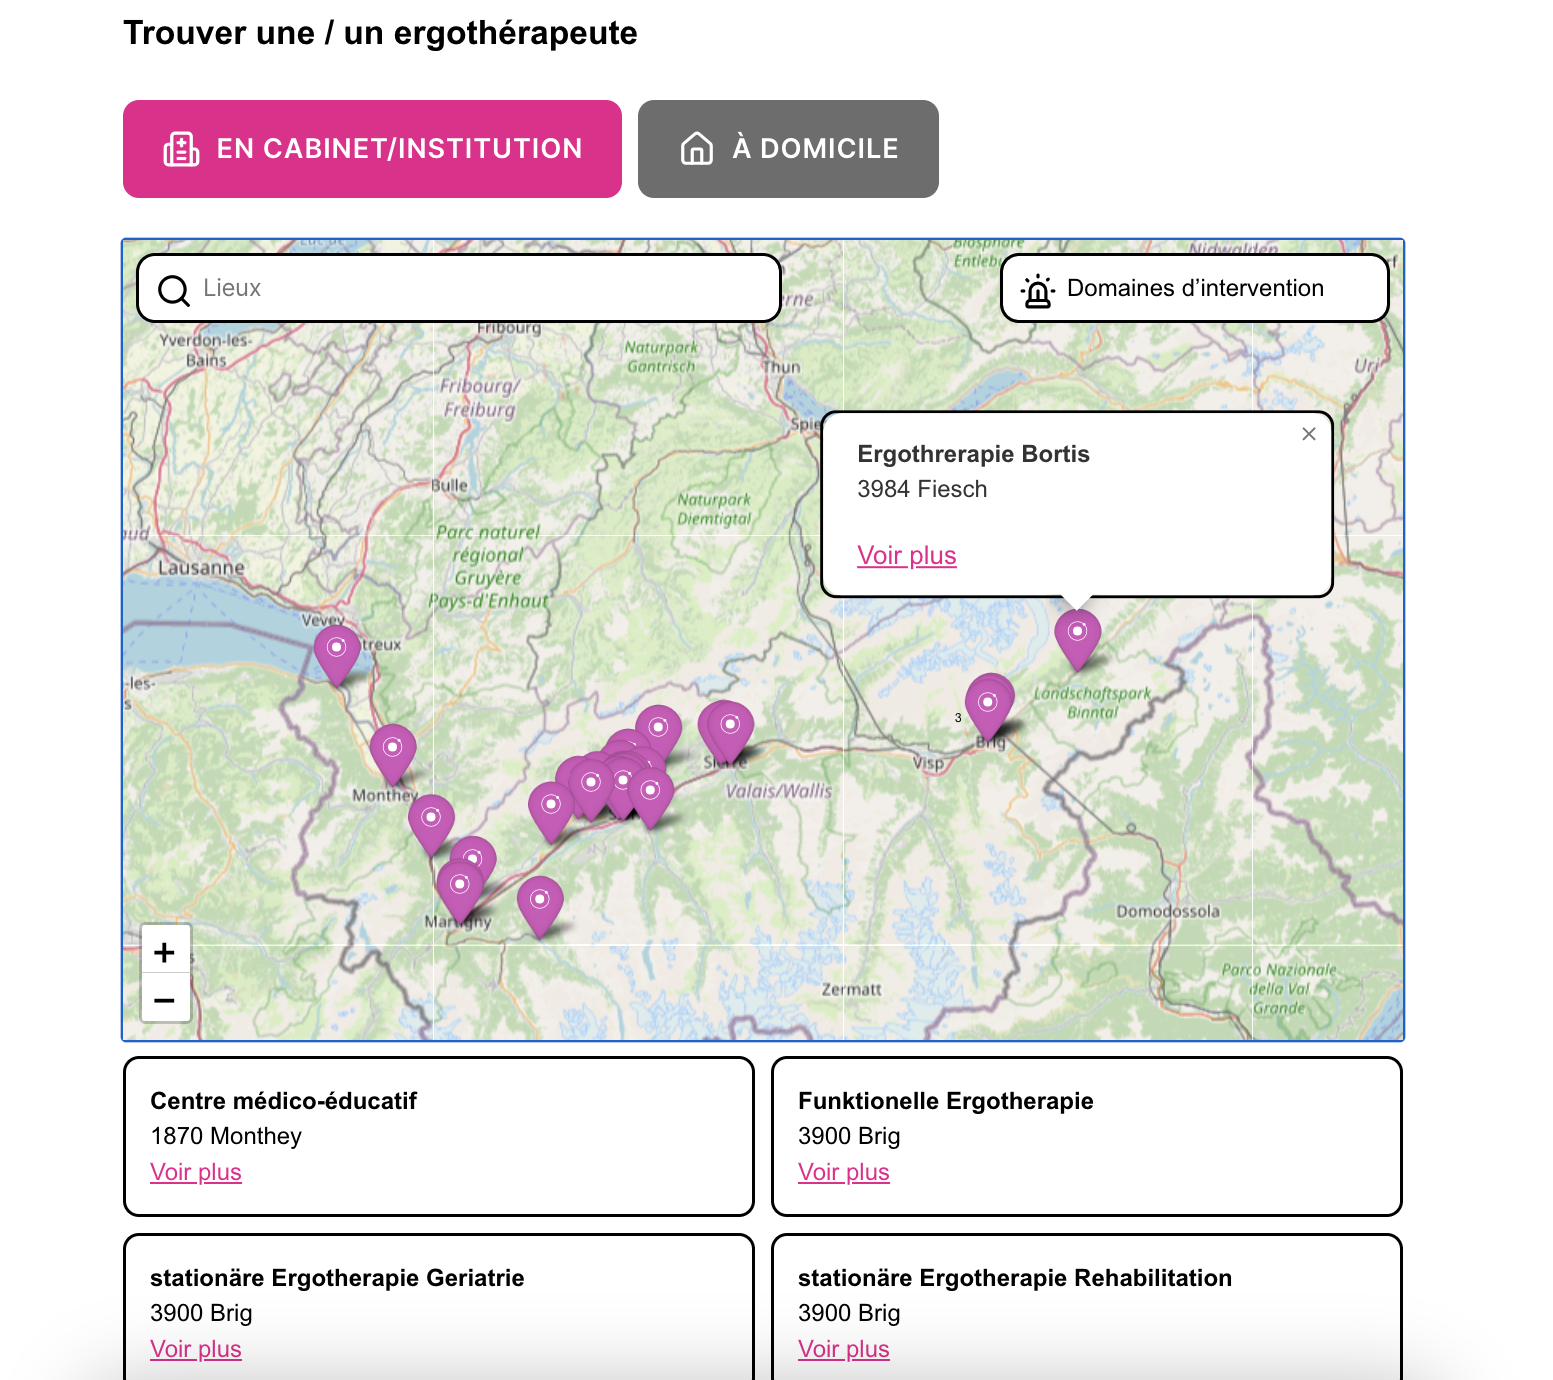Click the siren icon in Domaines filter
This screenshot has height=1380, width=1553.
1038,290
